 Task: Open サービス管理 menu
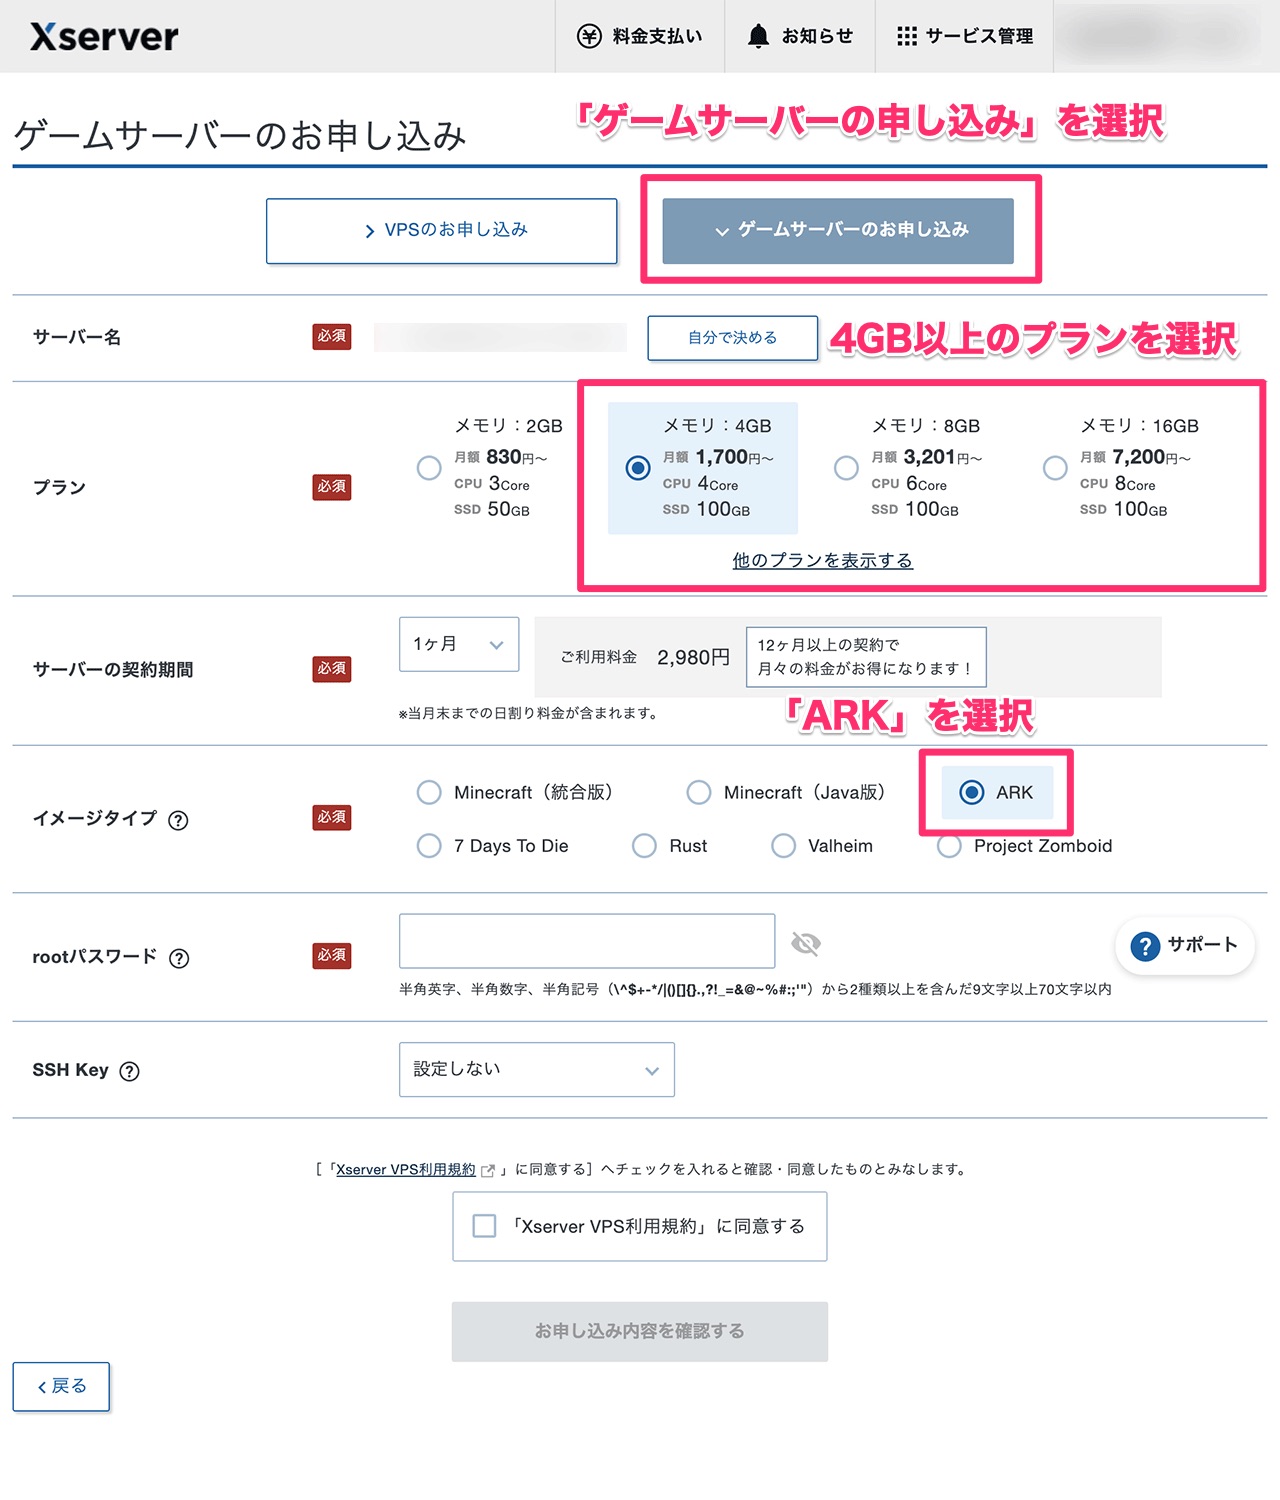pyautogui.click(x=965, y=36)
